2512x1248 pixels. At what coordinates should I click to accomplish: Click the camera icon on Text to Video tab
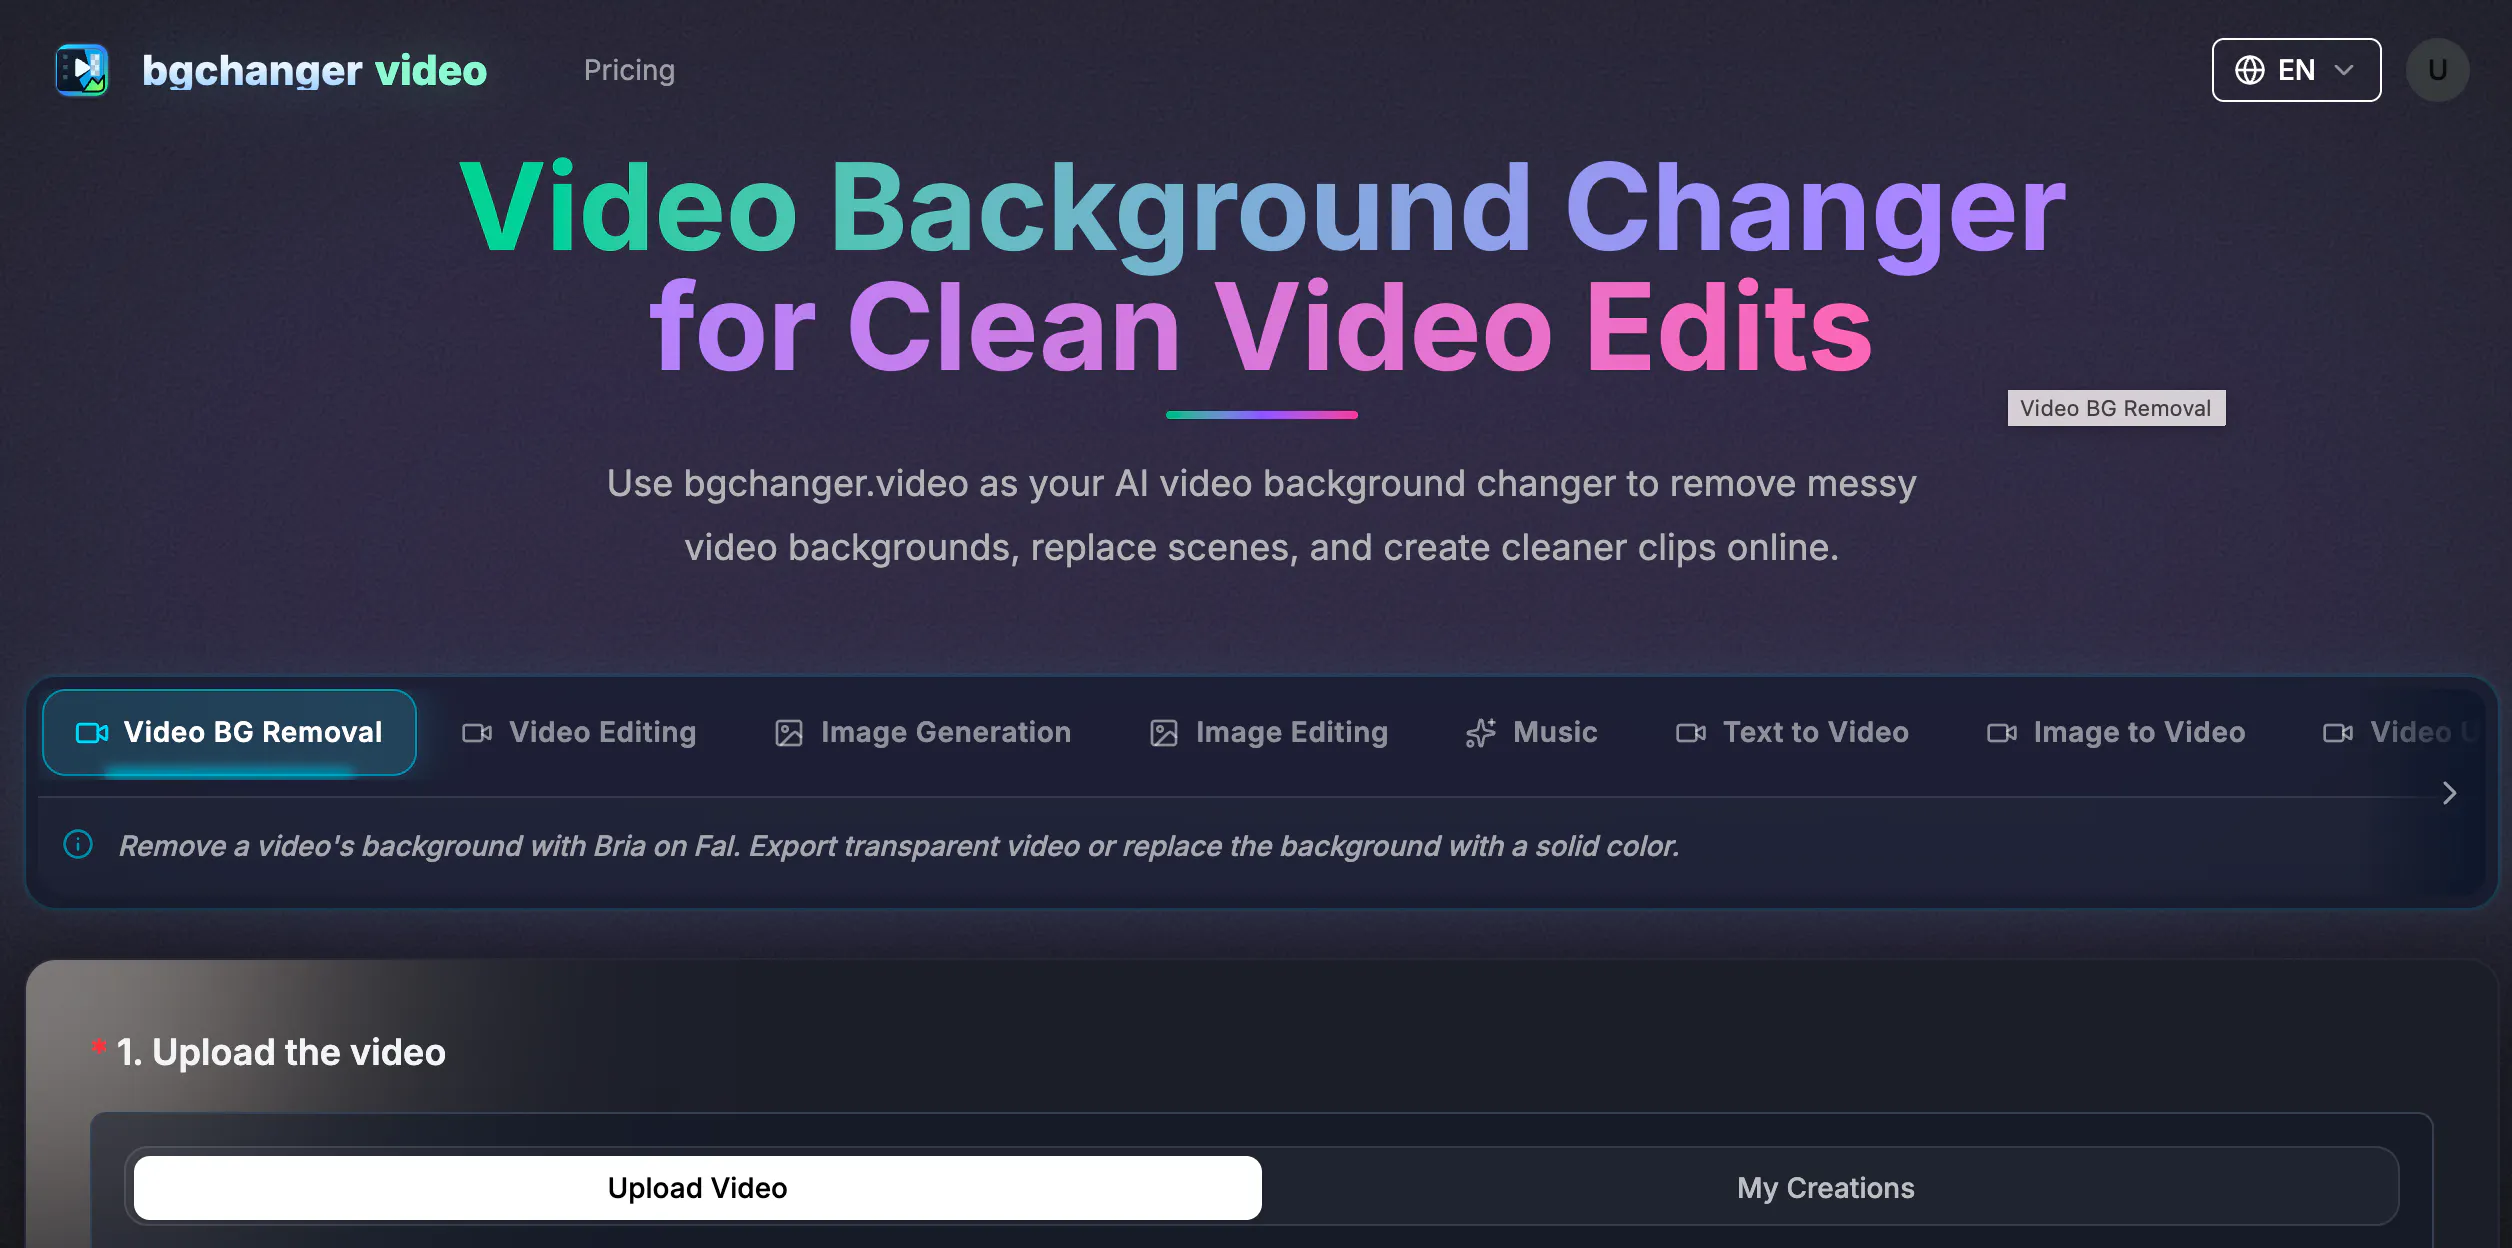(1691, 733)
